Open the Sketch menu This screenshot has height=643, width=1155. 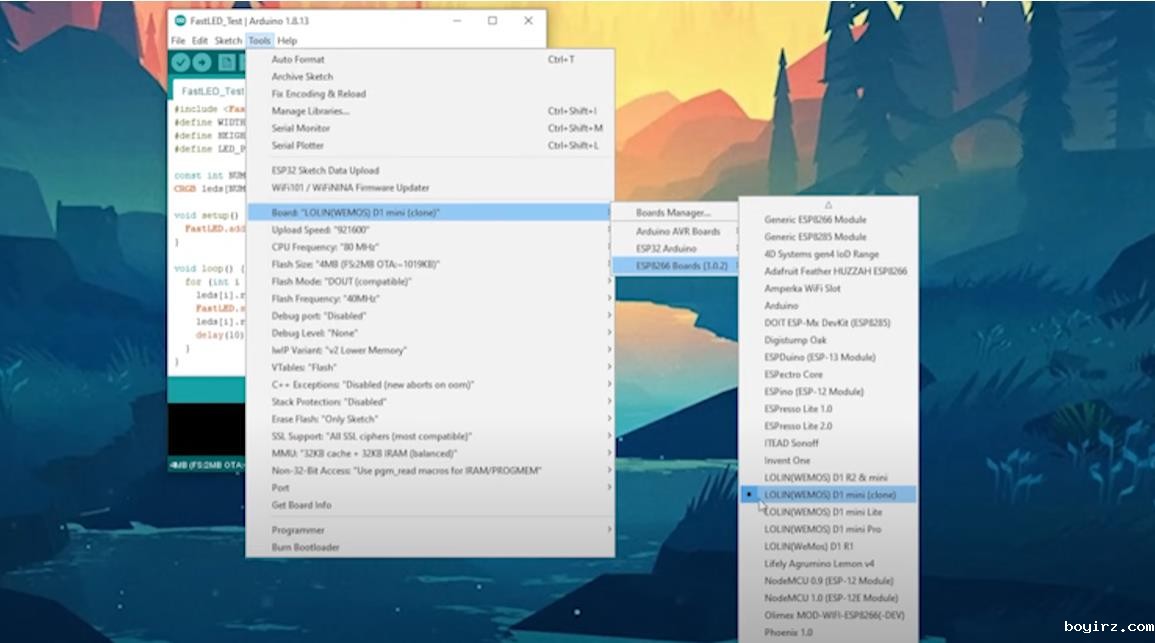coord(228,41)
